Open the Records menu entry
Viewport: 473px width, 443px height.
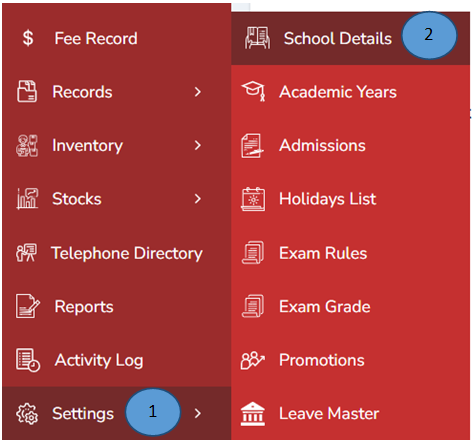coord(117,92)
